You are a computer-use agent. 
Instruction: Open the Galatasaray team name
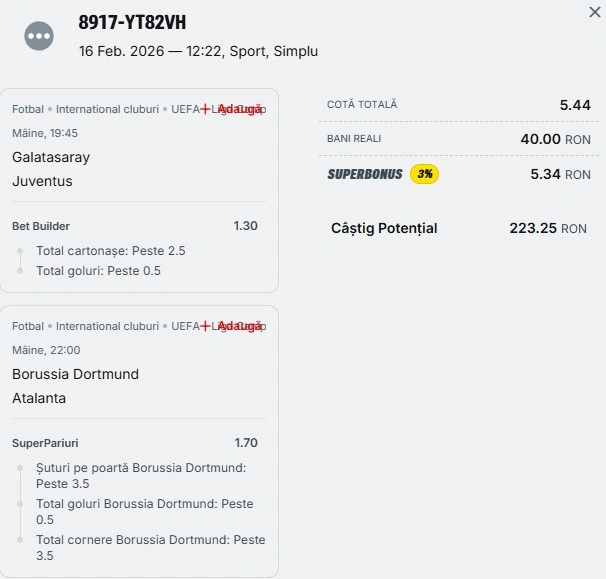(x=51, y=157)
